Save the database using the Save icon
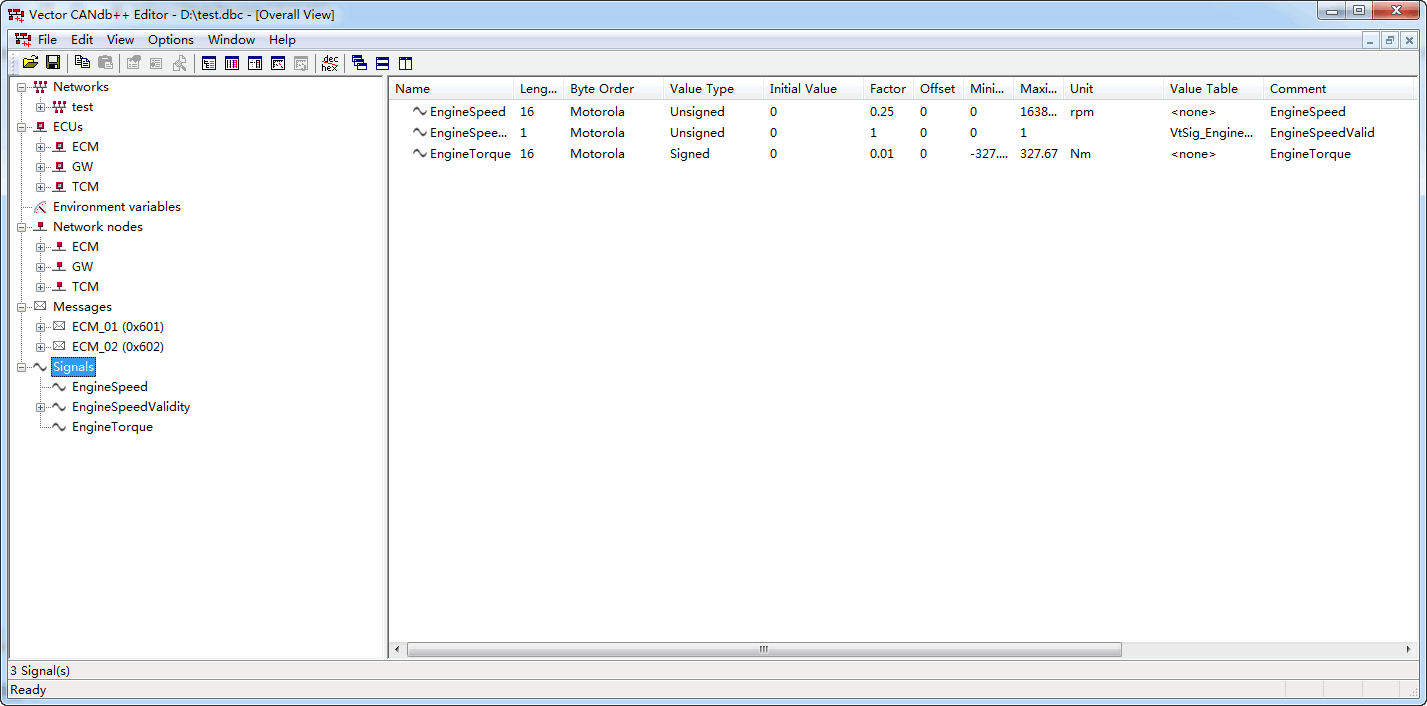 tap(53, 63)
